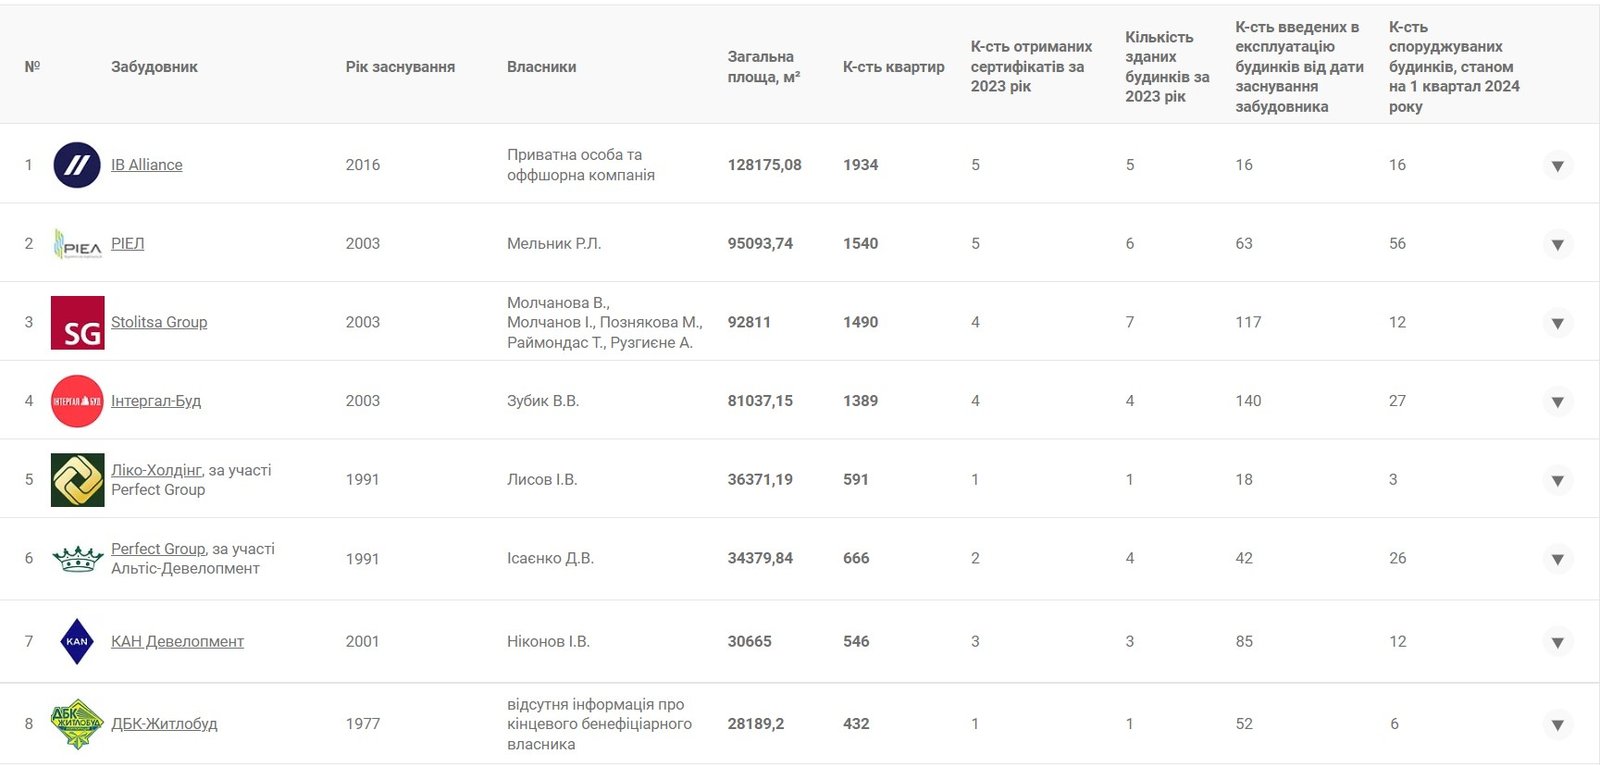Click the РІЕЛ company logo
Screen dimensions: 1600x765
77,244
